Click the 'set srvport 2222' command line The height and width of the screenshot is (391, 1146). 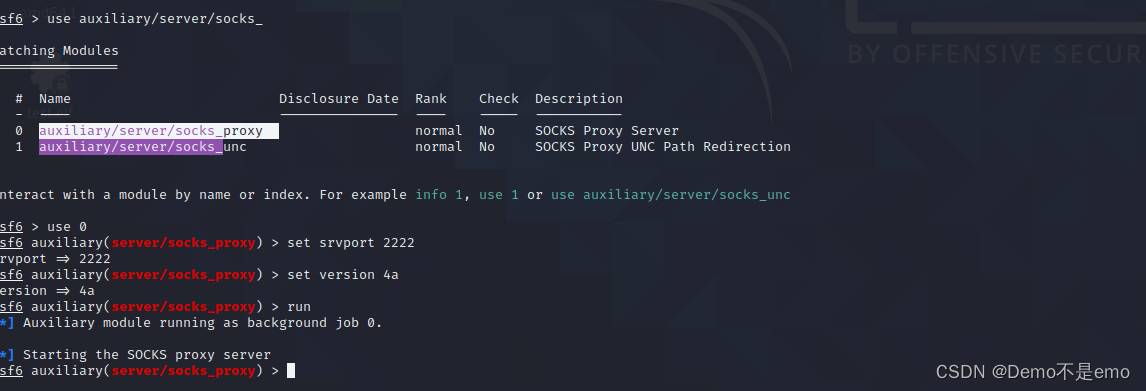click(351, 243)
